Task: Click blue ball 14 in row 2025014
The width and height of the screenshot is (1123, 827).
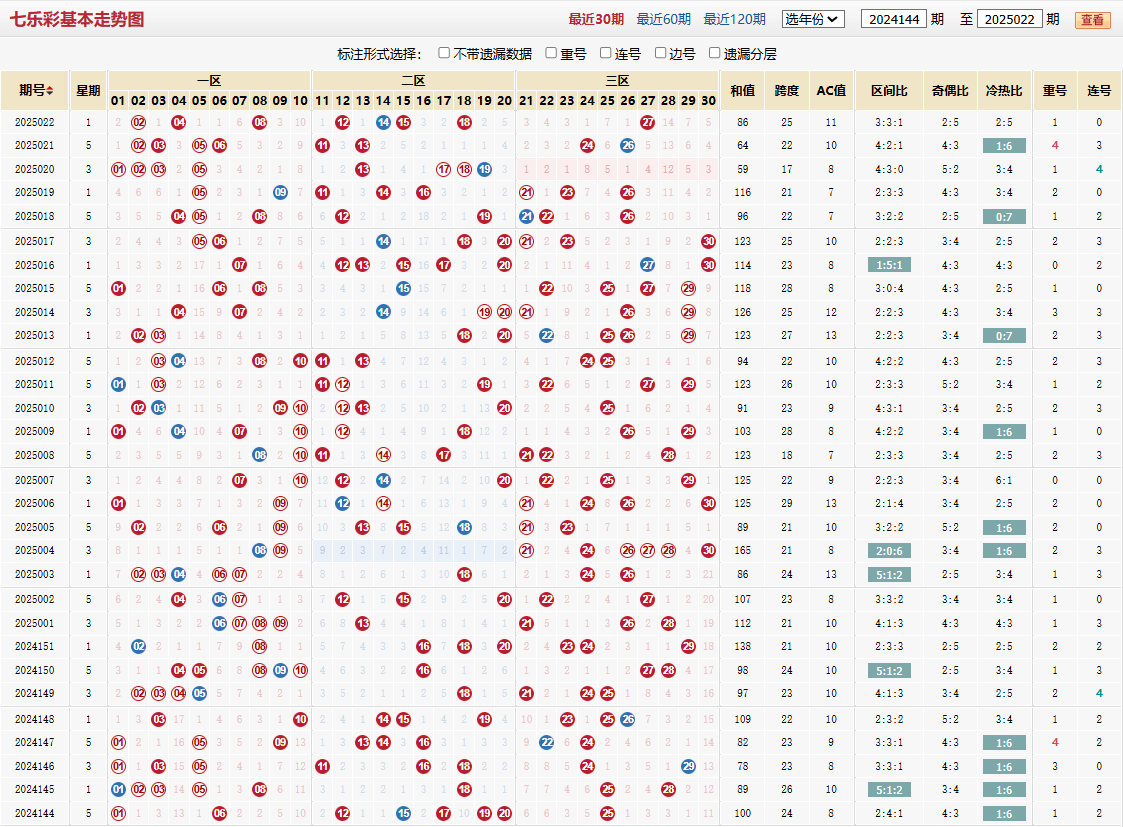Action: click(x=383, y=312)
